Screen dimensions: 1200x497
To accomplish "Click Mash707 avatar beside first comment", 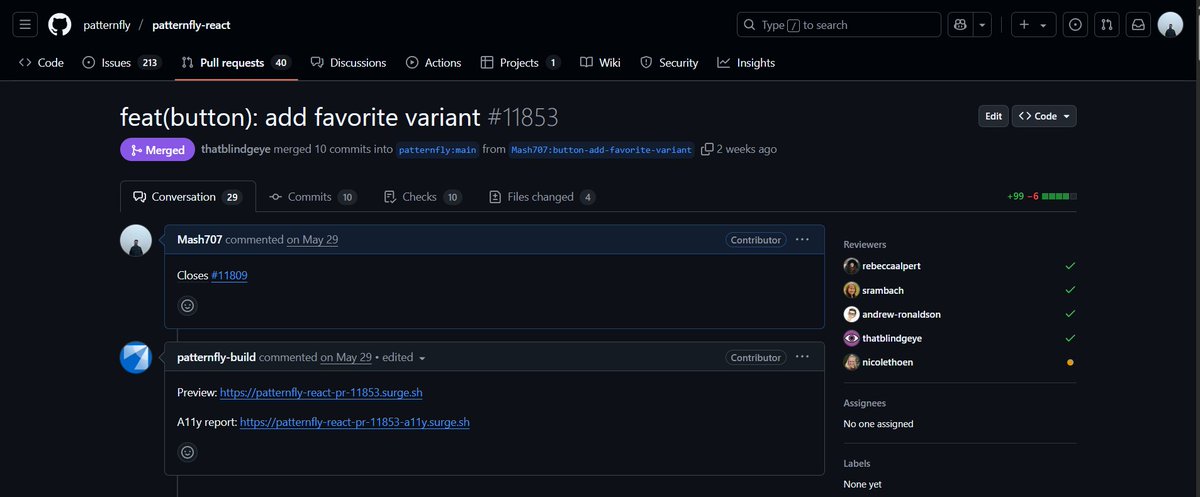I will [x=136, y=241].
